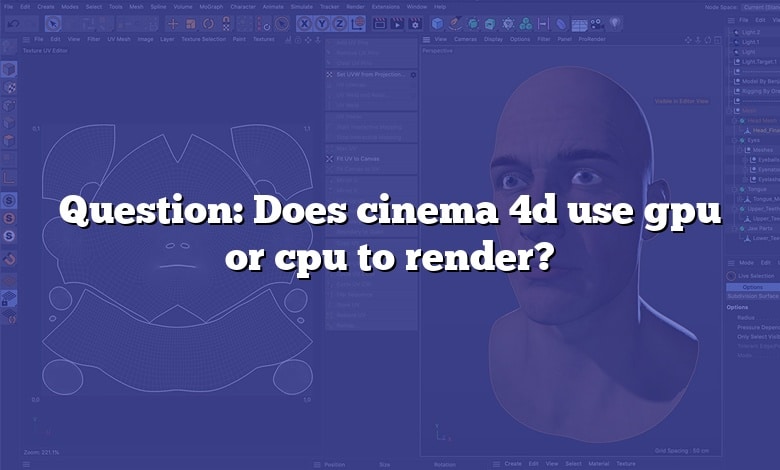Collapse the Eyes group expander

(x=735, y=140)
